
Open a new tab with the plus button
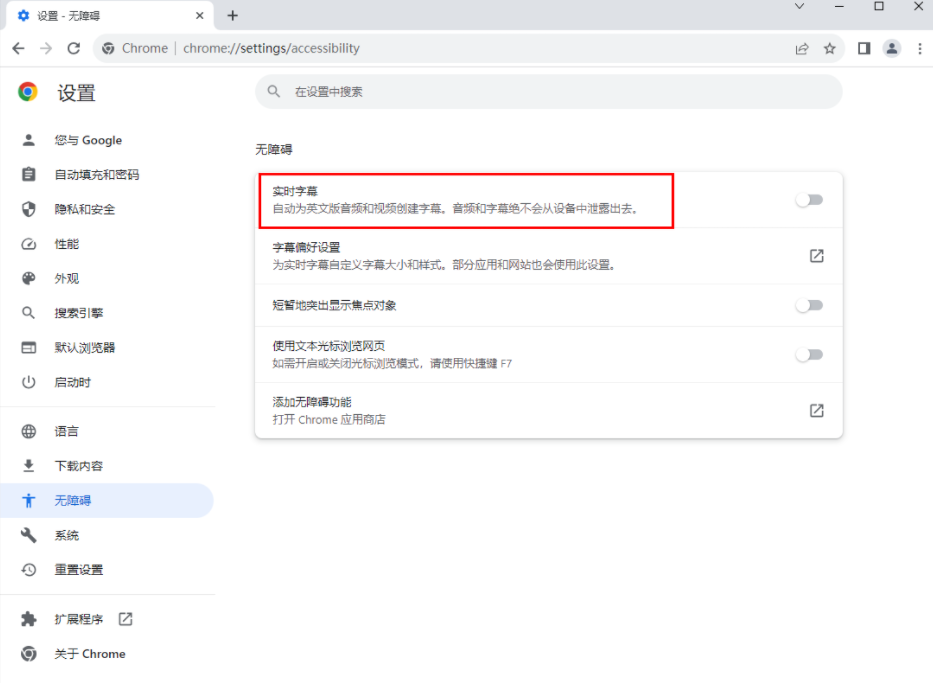coord(233,15)
